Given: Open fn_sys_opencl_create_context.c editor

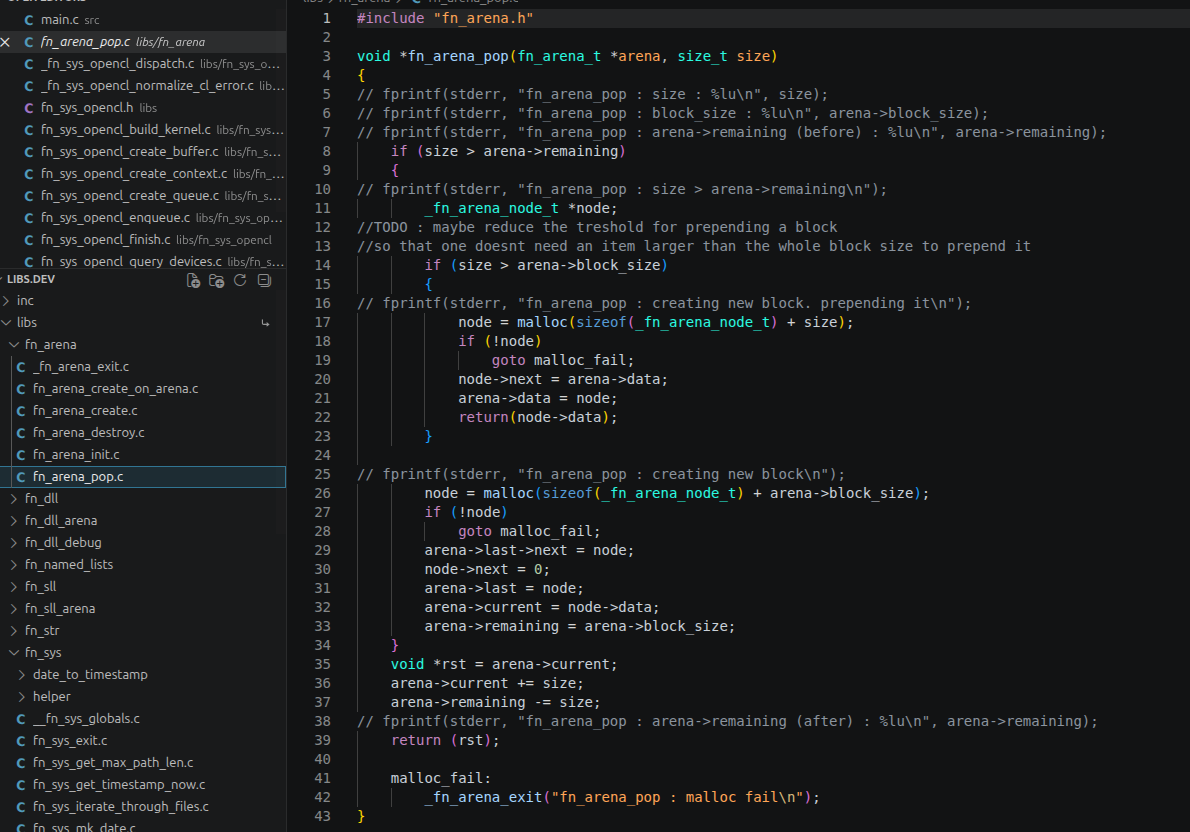Looking at the screenshot, I should (x=143, y=174).
